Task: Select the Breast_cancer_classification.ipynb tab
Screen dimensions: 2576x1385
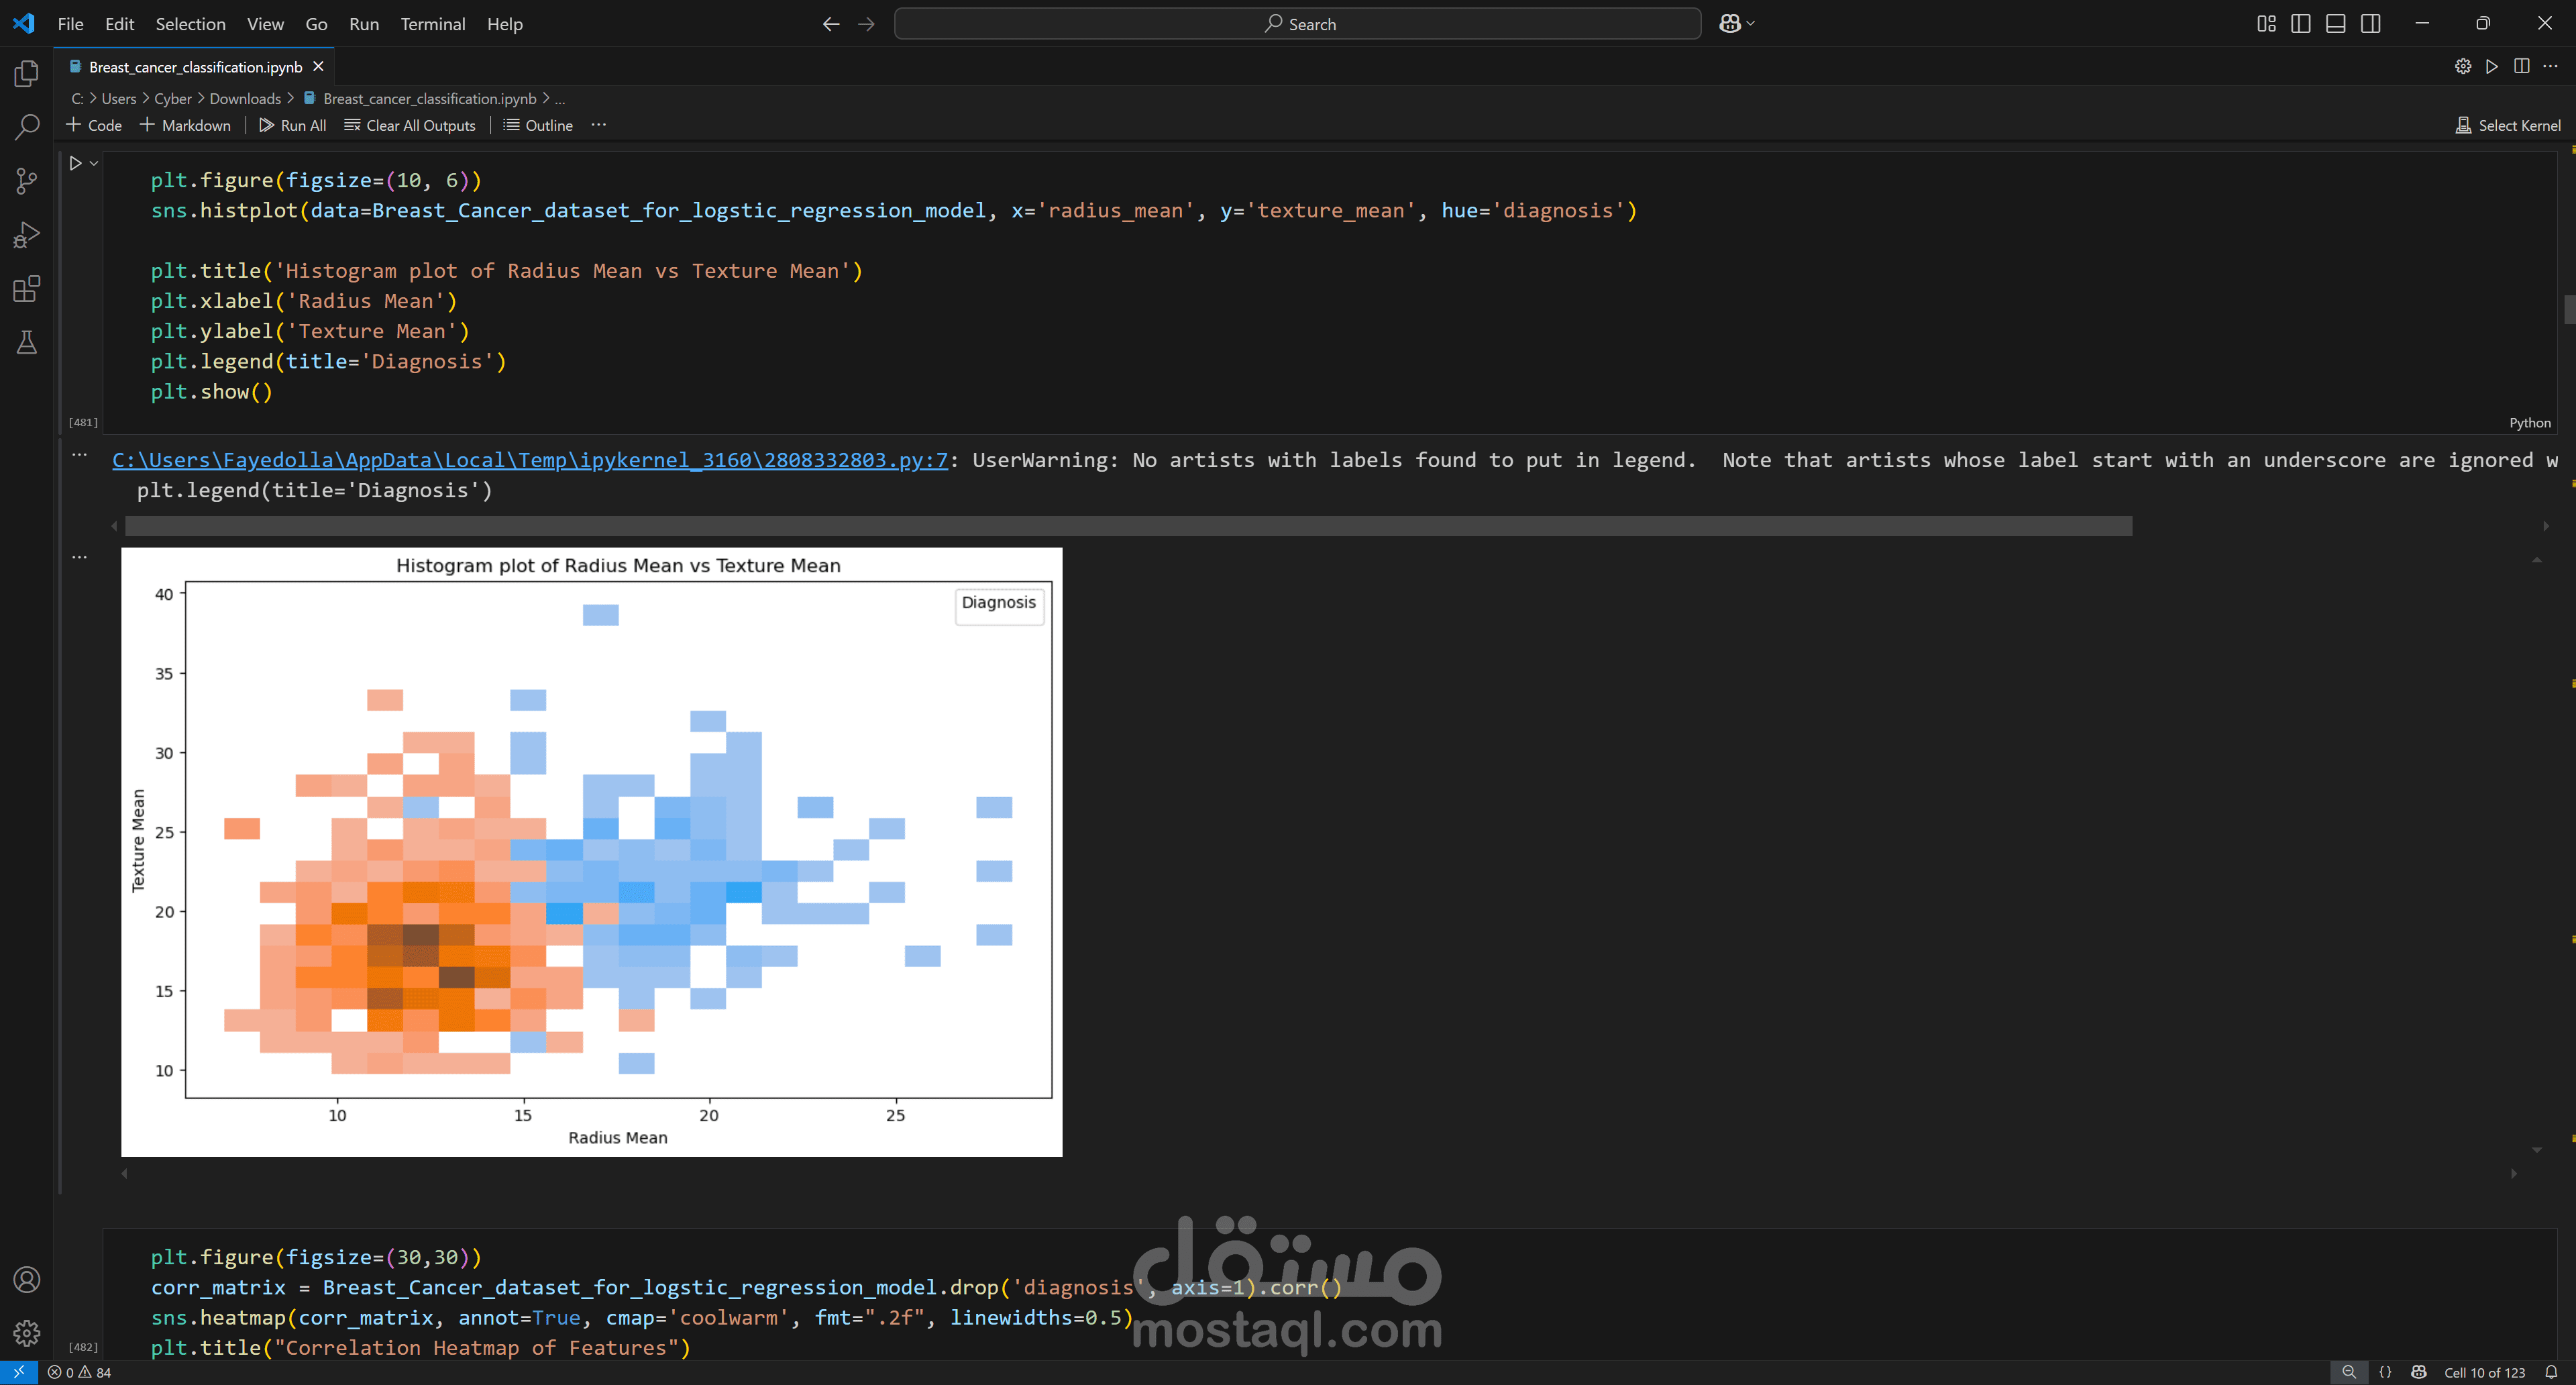Action: pos(195,67)
